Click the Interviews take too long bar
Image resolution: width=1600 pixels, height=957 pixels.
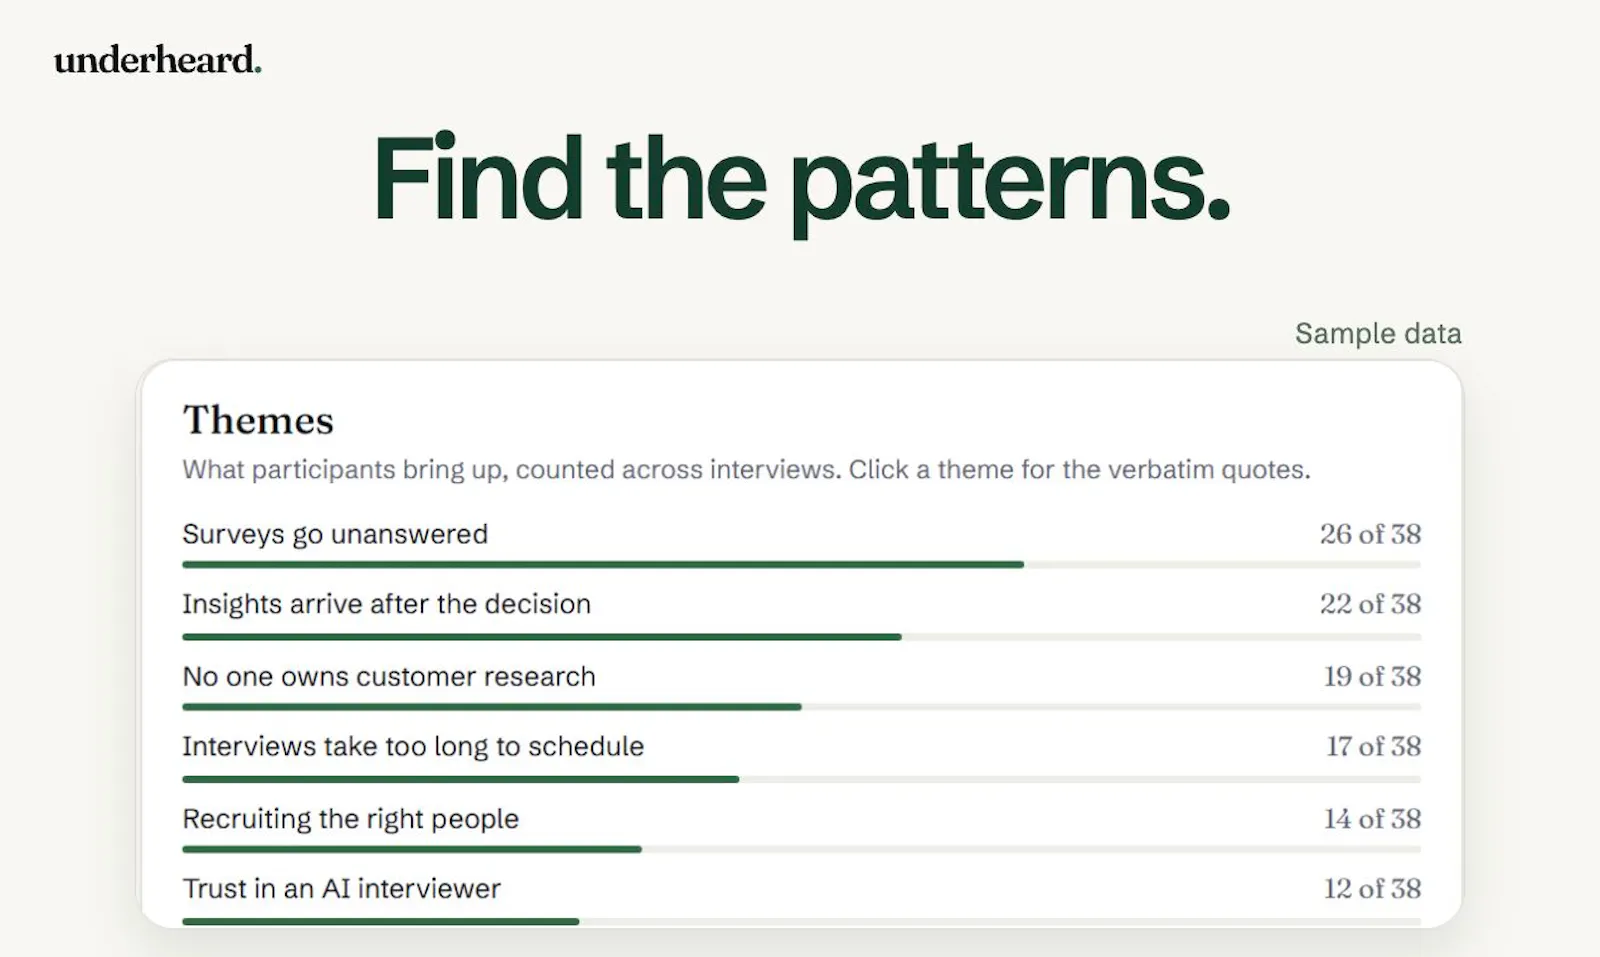click(x=801, y=779)
